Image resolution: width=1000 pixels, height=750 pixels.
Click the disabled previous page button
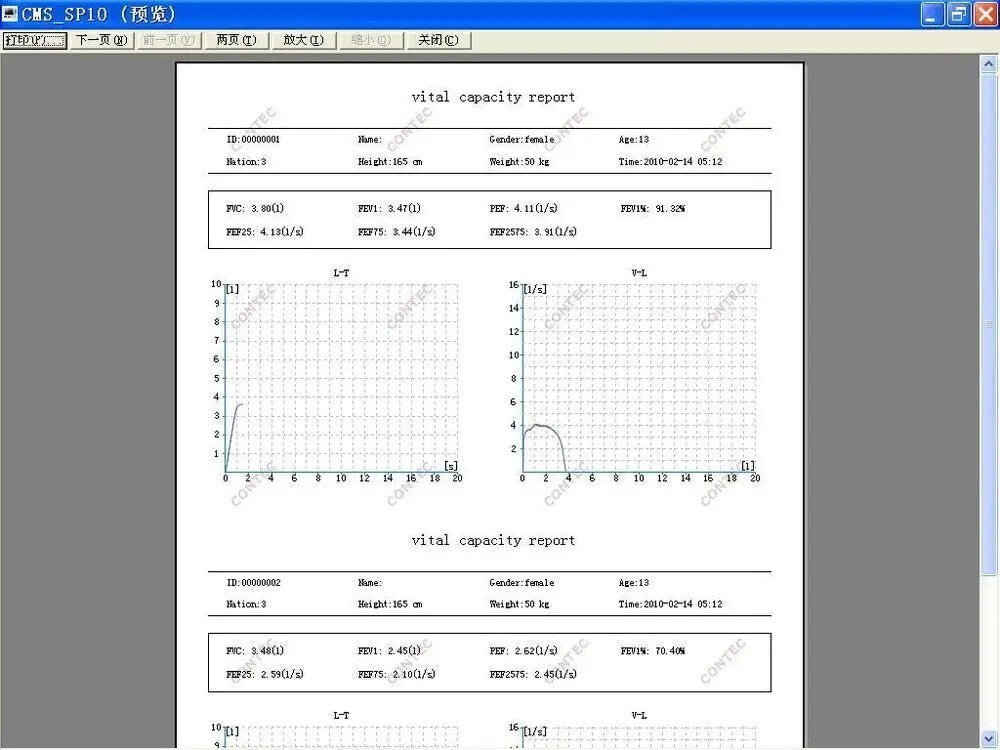(x=167, y=40)
